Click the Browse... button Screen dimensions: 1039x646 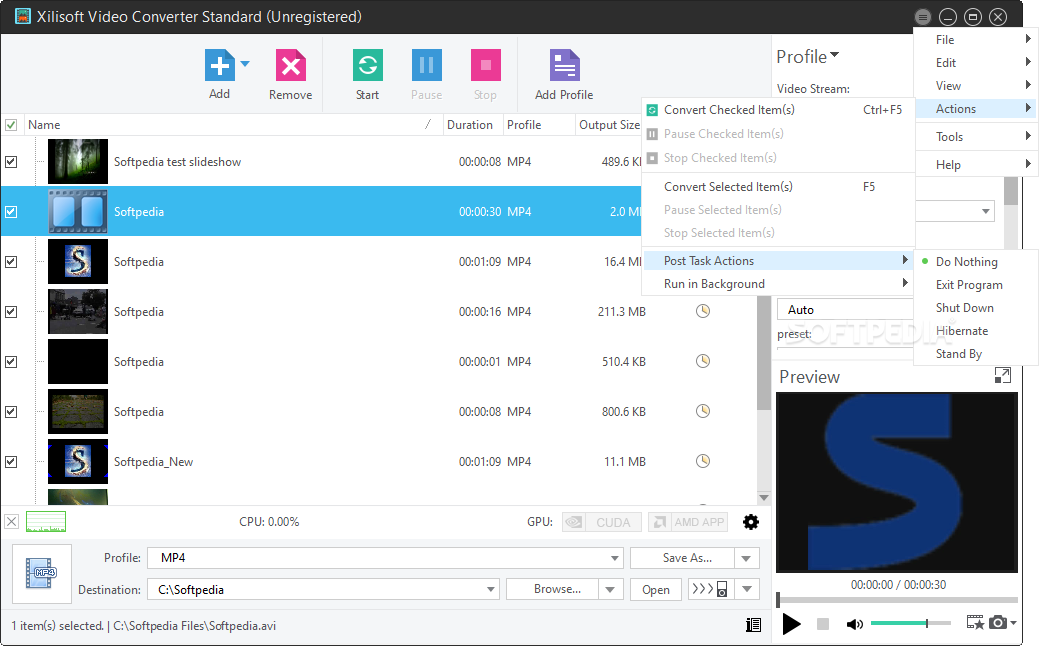[553, 589]
